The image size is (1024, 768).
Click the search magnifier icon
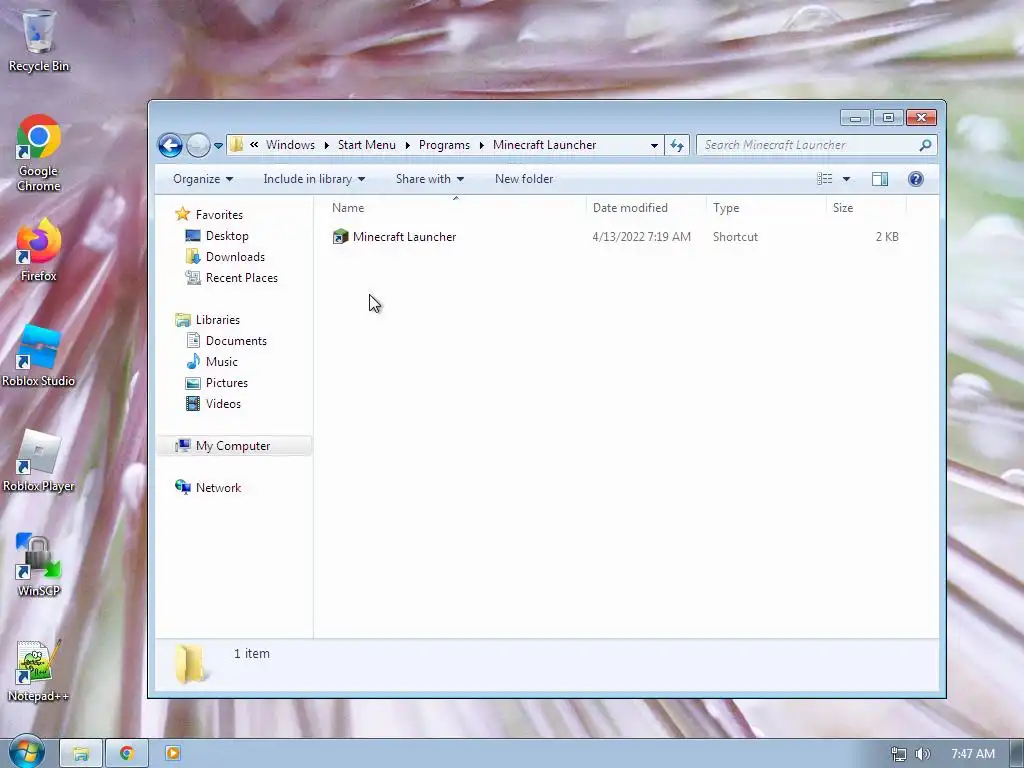click(925, 145)
